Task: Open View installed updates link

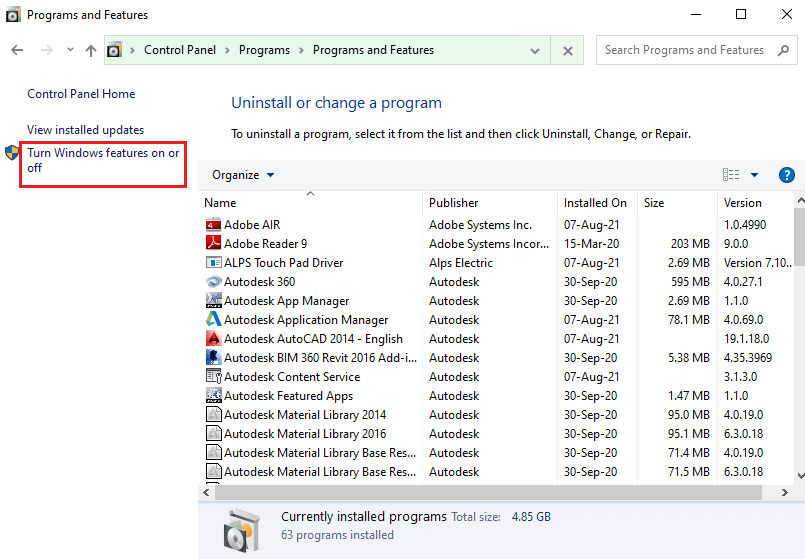Action: click(85, 130)
